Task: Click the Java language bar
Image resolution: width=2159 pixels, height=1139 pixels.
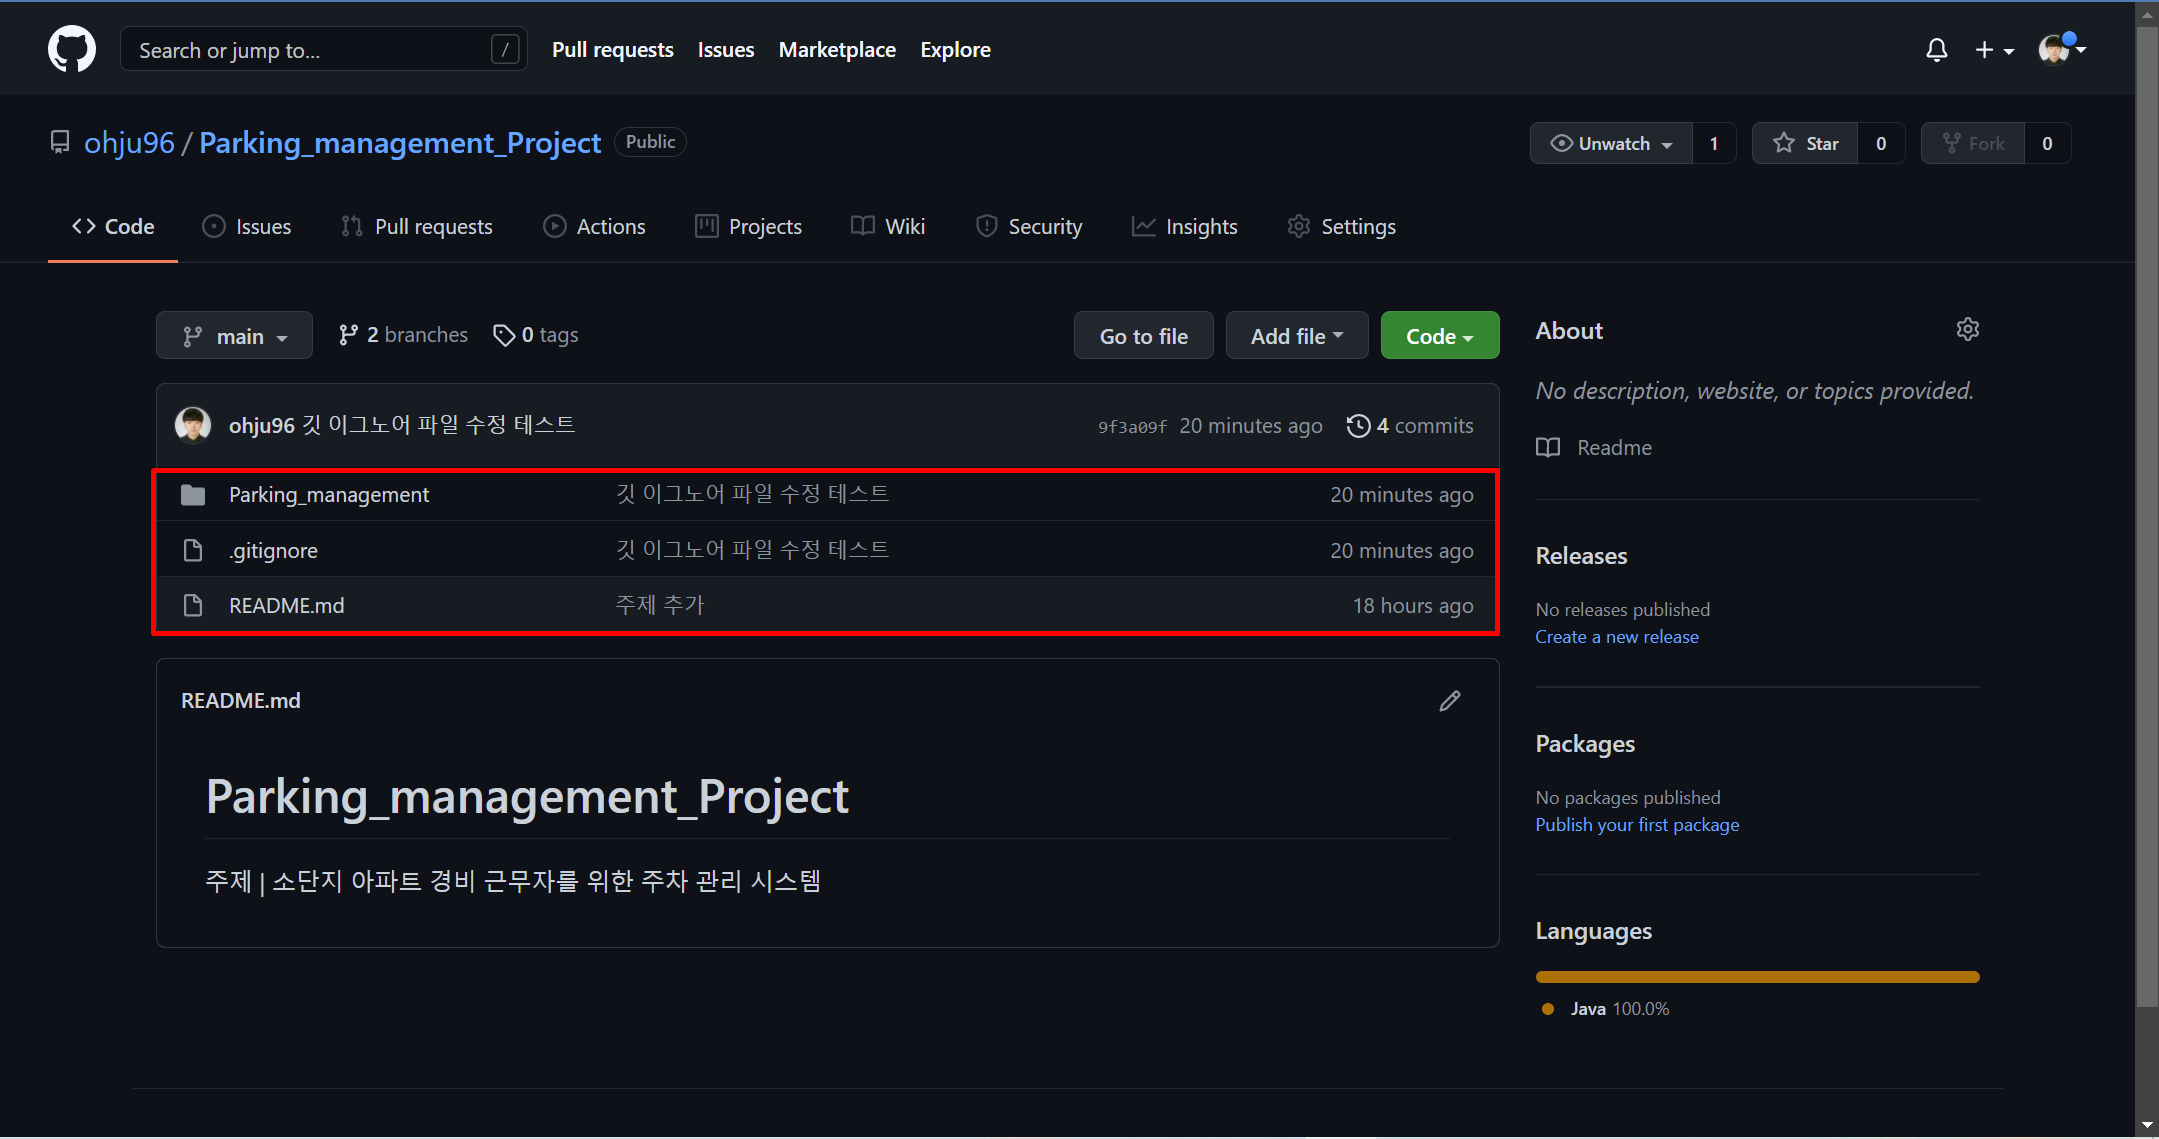Action: click(x=1757, y=977)
